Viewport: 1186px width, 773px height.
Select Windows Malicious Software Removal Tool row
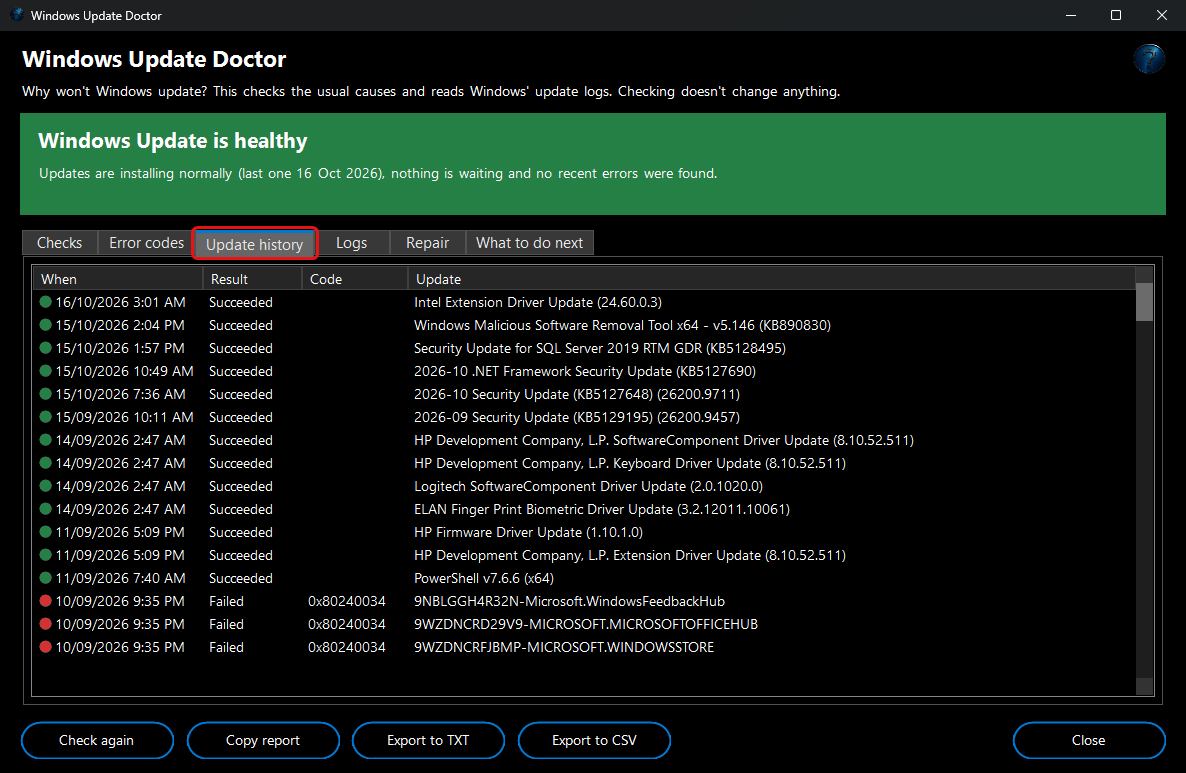584,324
